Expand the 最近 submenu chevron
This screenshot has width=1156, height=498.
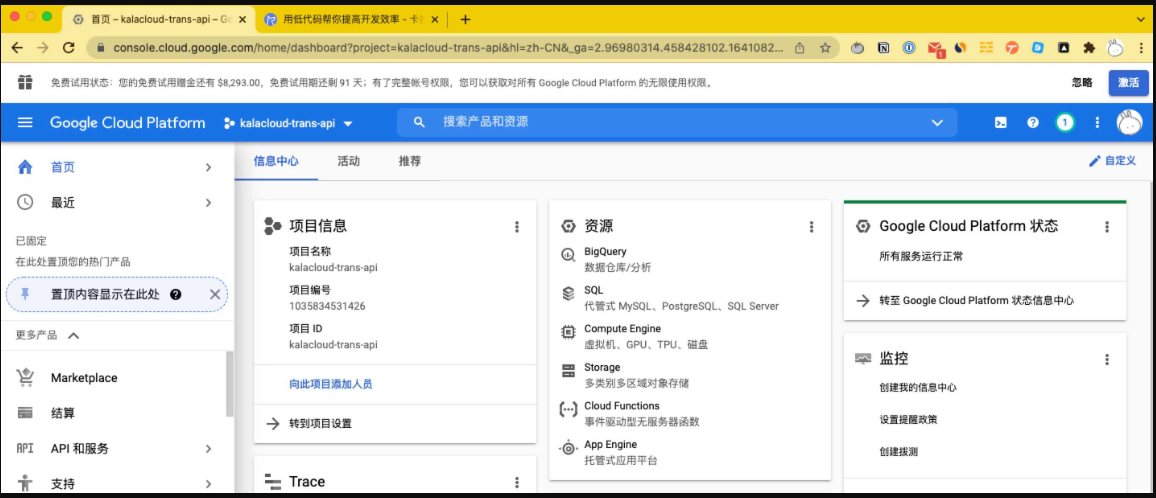click(208, 202)
